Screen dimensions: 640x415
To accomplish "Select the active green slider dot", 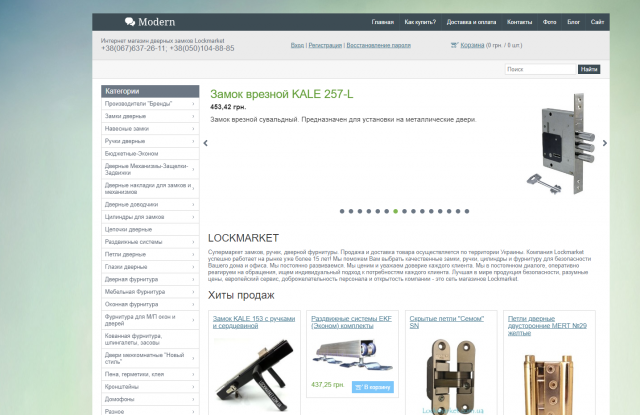I will (x=396, y=211).
